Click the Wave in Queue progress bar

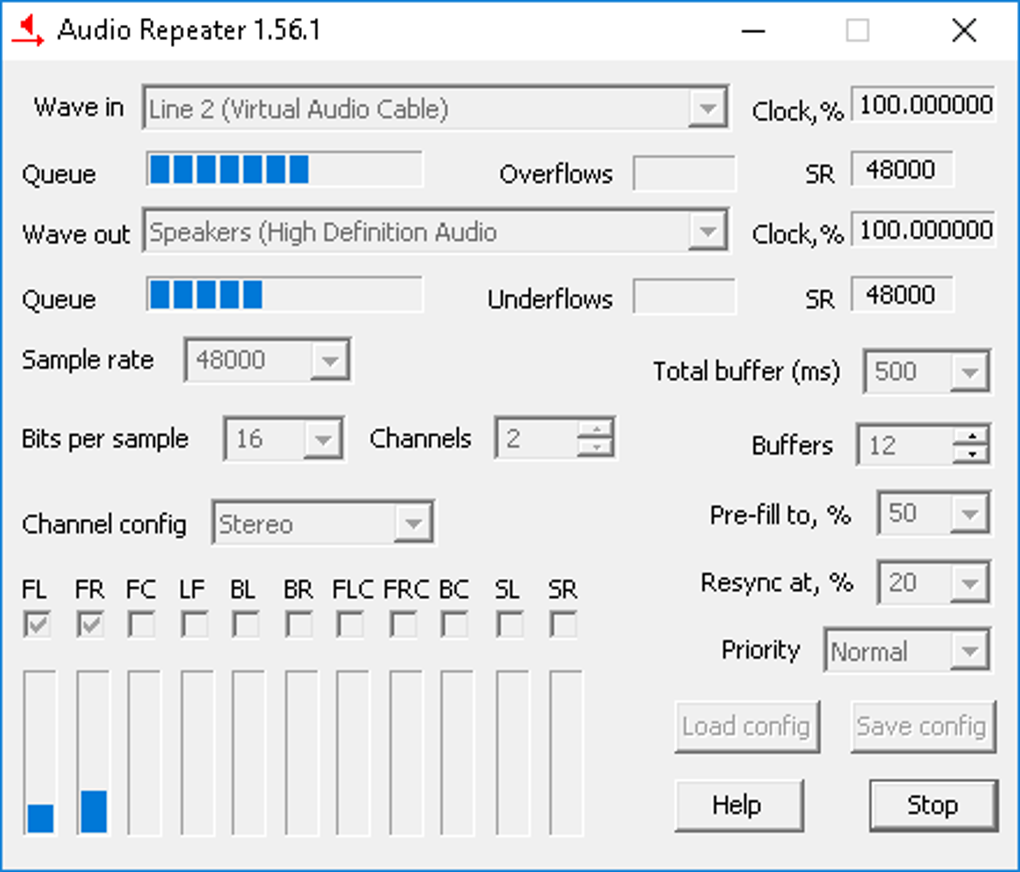tap(284, 169)
